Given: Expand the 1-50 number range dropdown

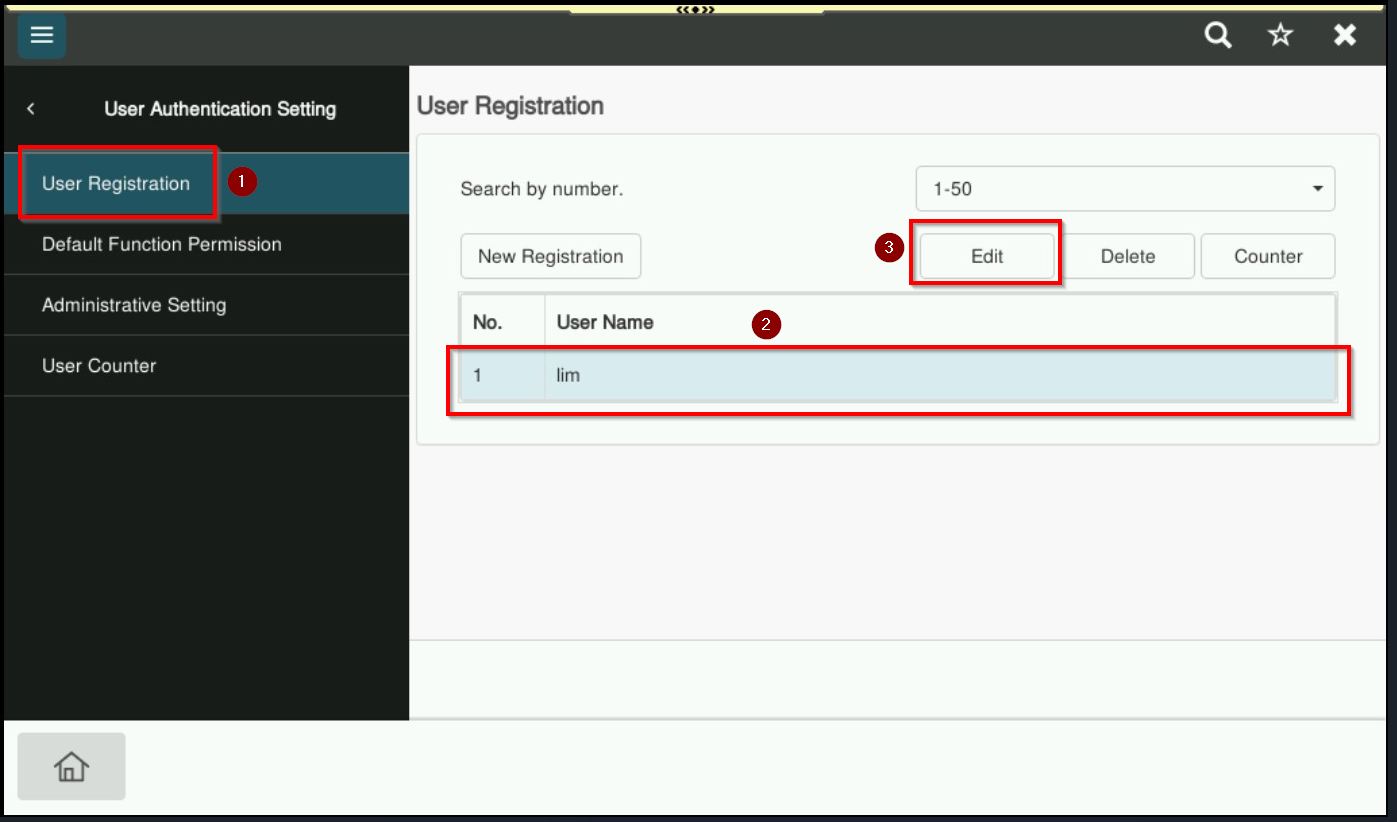Looking at the screenshot, I should click(1125, 189).
